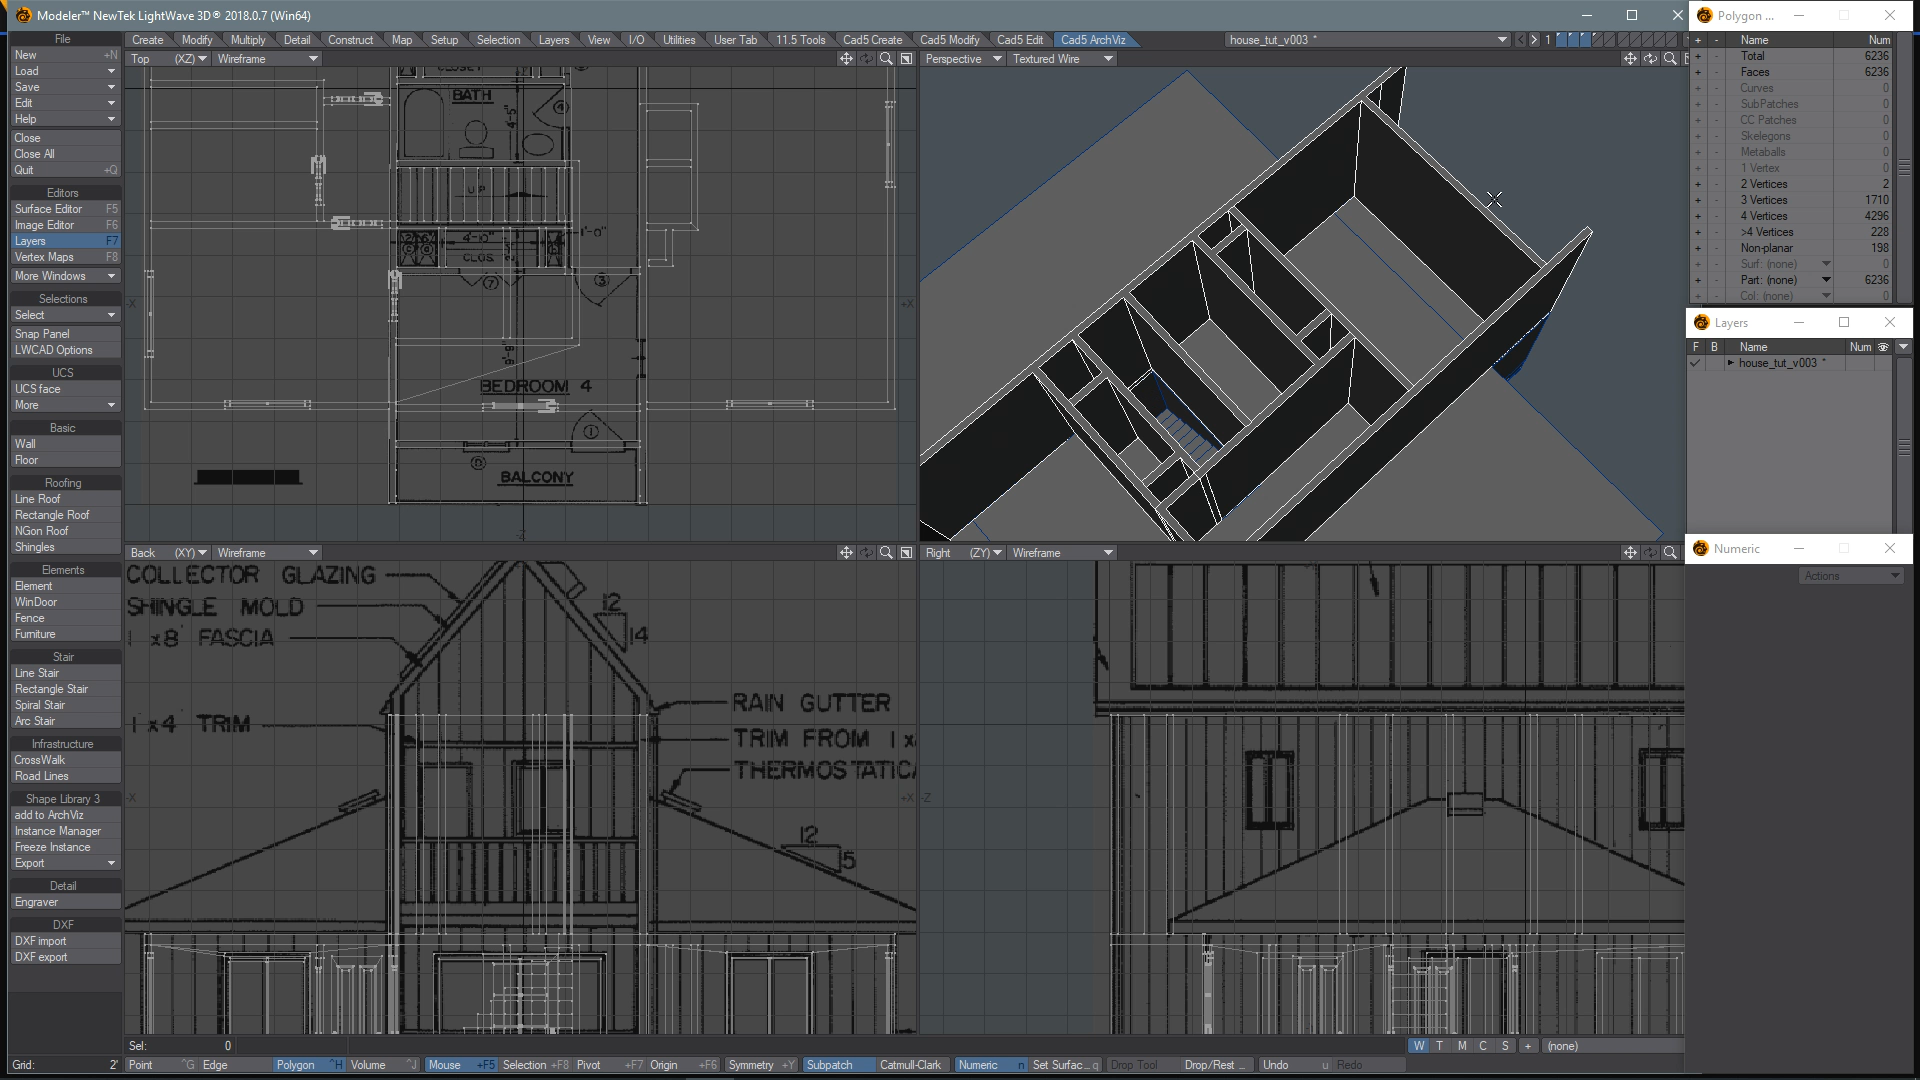Go to next layer bank arrow
The image size is (1920, 1080).
[1534, 40]
